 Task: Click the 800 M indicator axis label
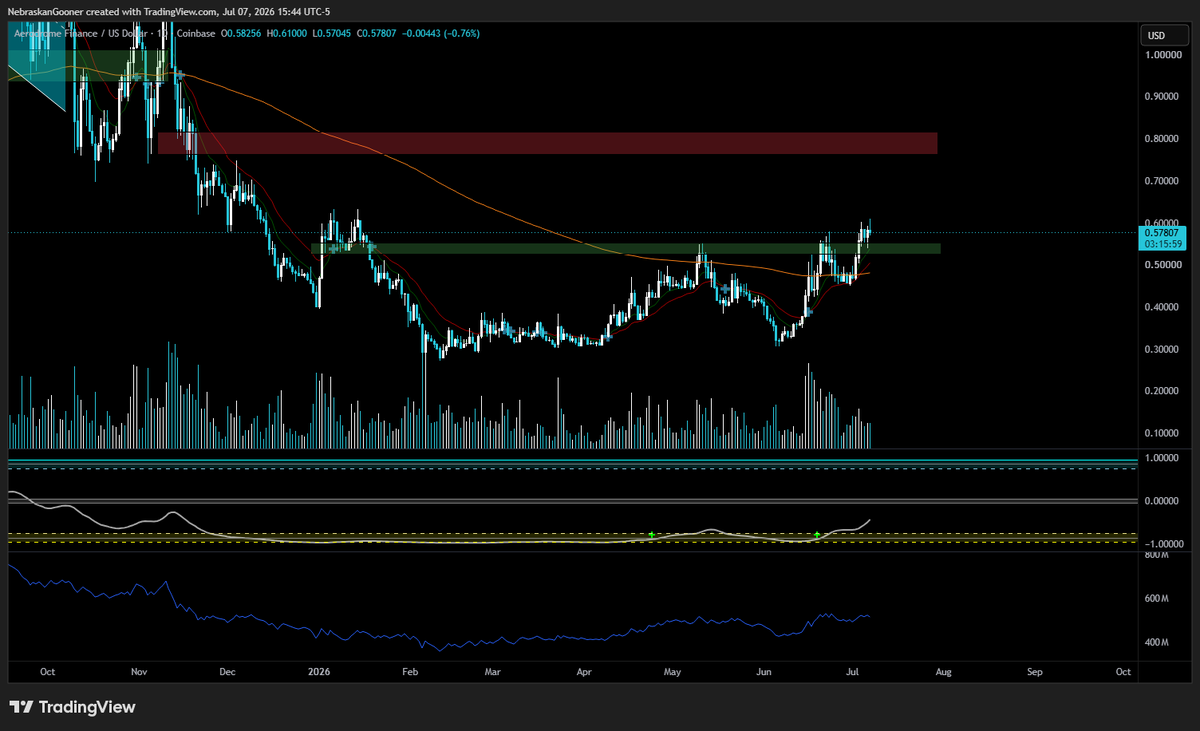(1156, 553)
